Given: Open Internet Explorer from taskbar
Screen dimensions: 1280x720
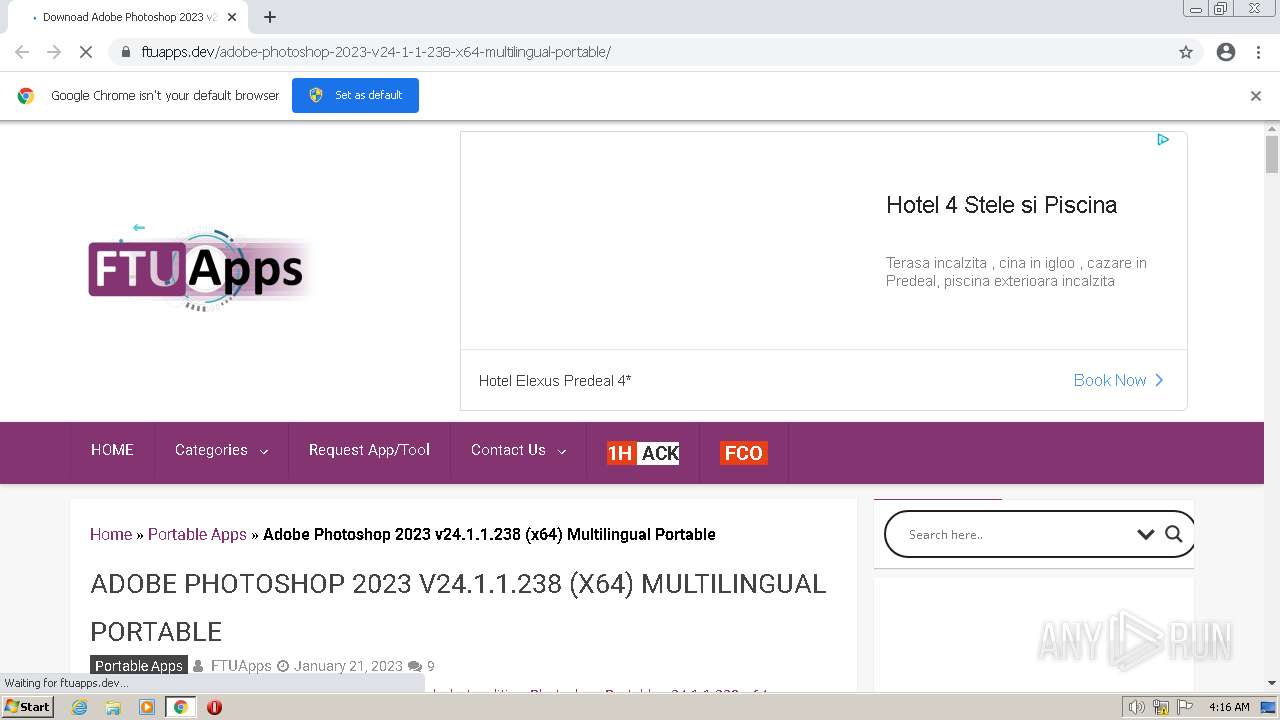Looking at the screenshot, I should pyautogui.click(x=80, y=707).
